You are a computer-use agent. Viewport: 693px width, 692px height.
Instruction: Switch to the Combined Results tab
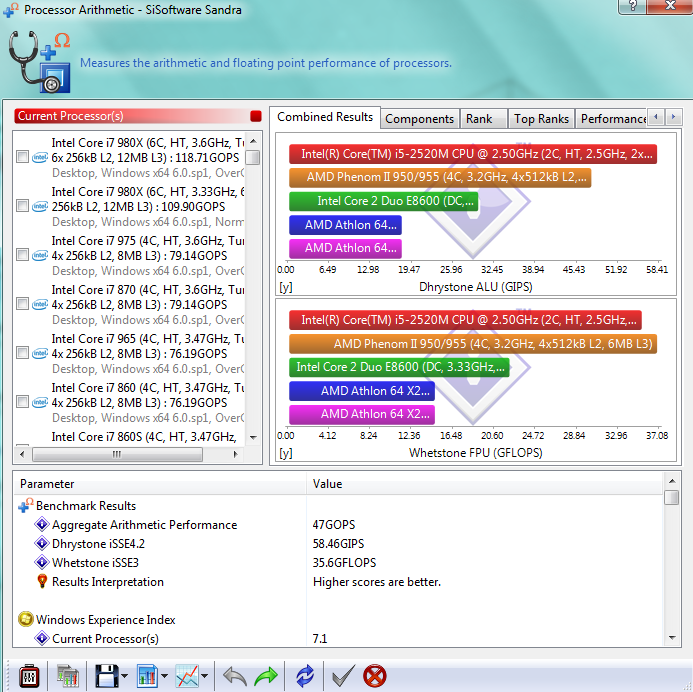point(325,117)
